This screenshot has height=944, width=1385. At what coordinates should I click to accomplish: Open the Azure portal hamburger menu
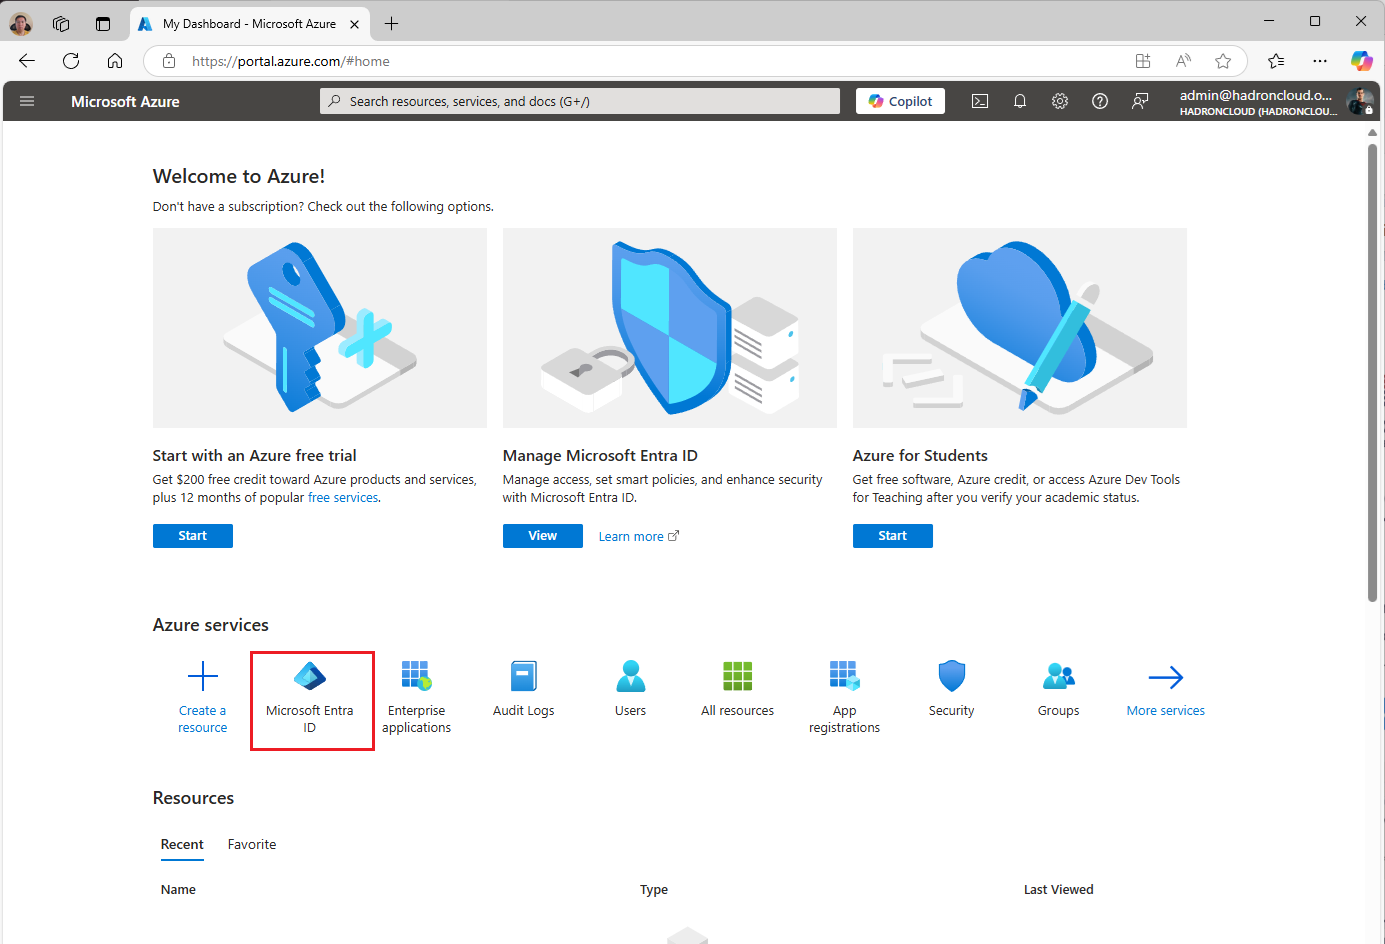click(27, 101)
